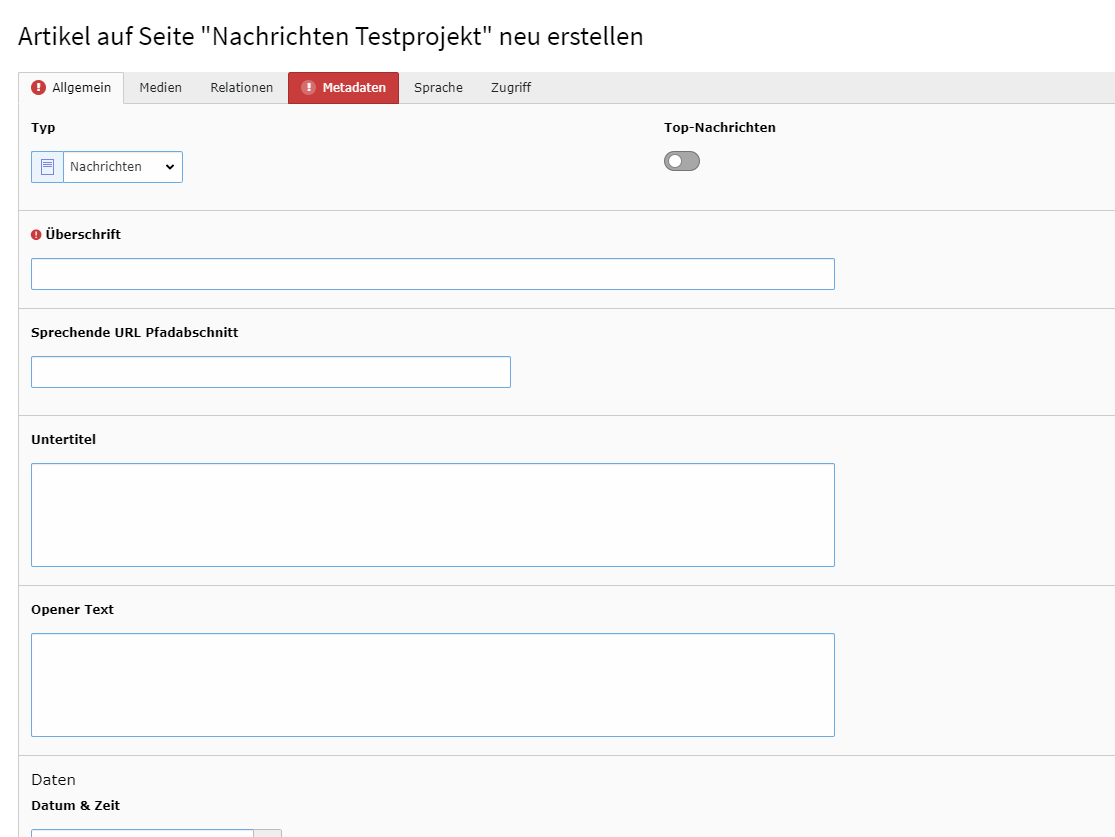Open the Relationen tab
1115x837 pixels.
pos(241,88)
